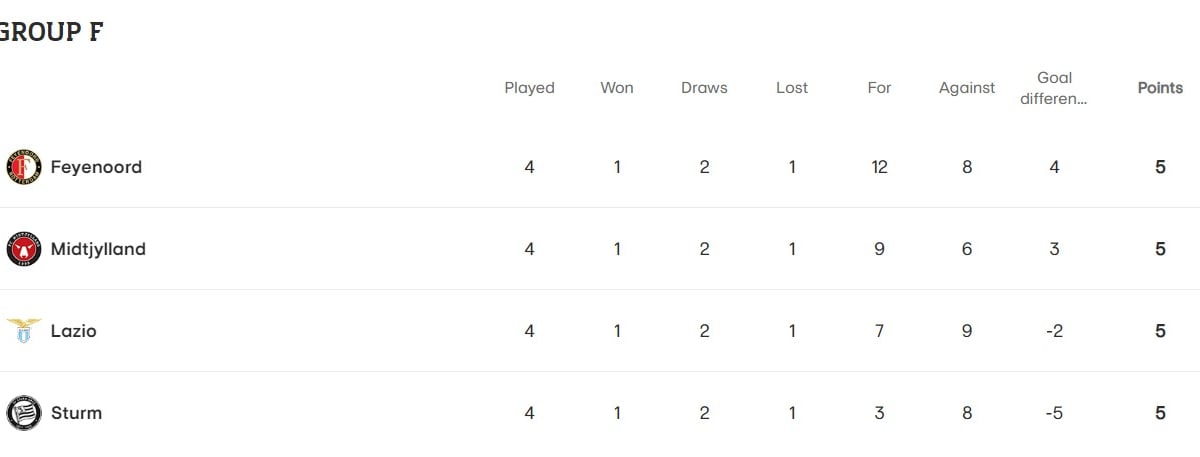Click the Feyenoord club crest icon

23,167
